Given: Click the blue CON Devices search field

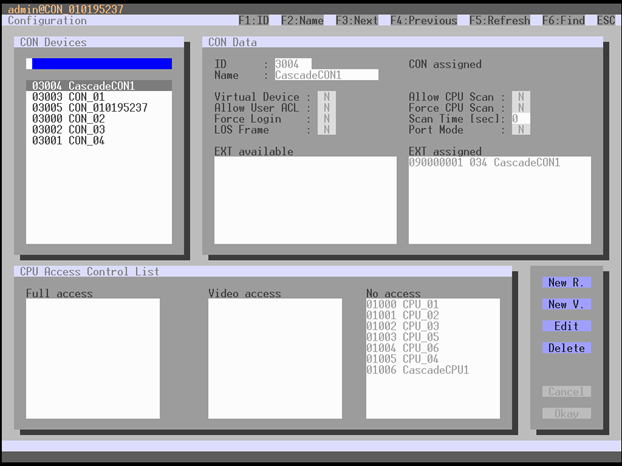Looking at the screenshot, I should [99, 63].
